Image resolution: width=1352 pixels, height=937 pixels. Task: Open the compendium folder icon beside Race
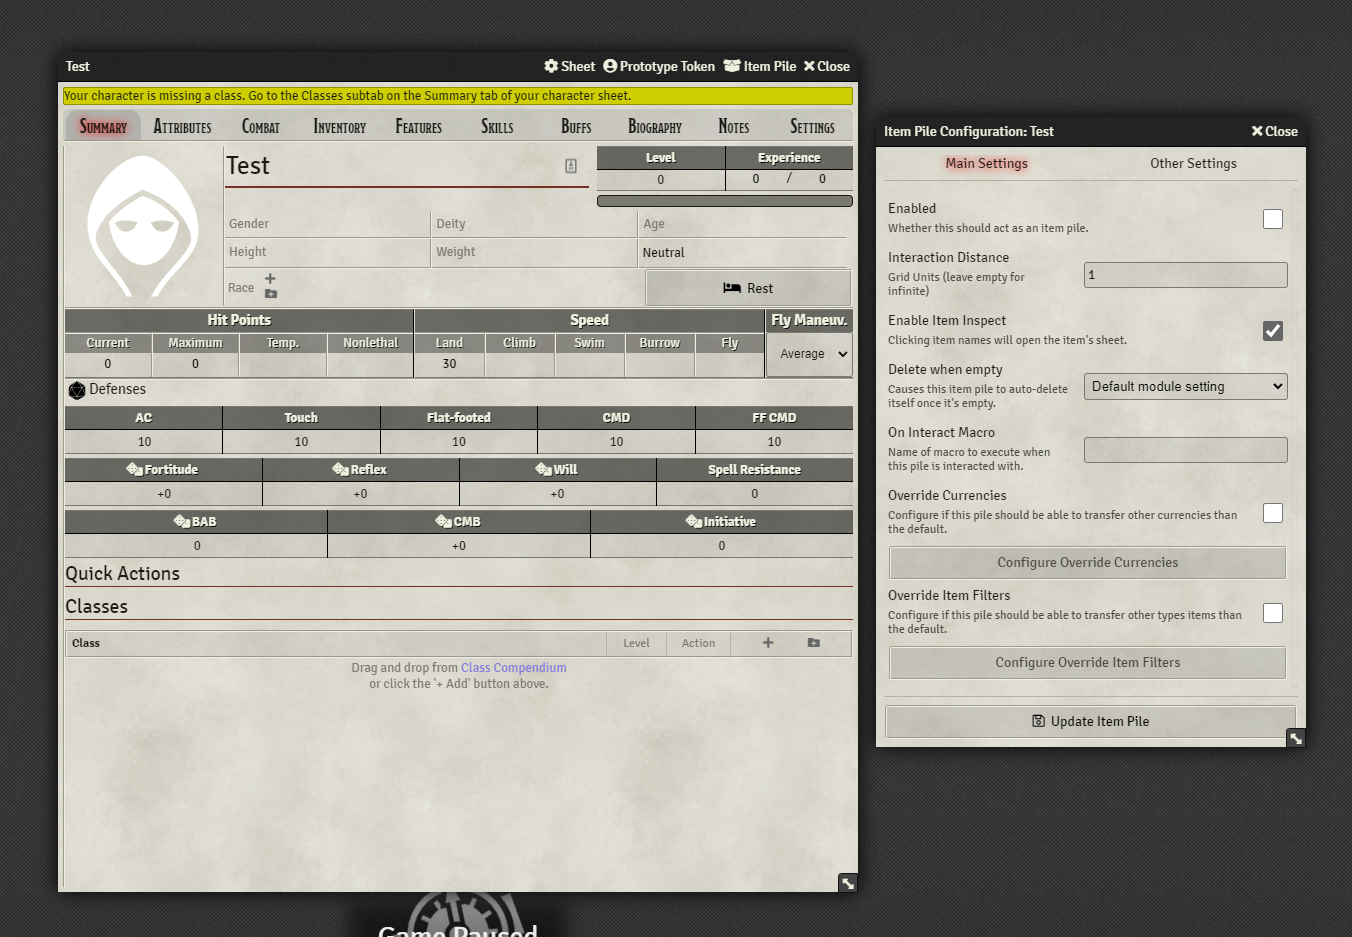(269, 294)
